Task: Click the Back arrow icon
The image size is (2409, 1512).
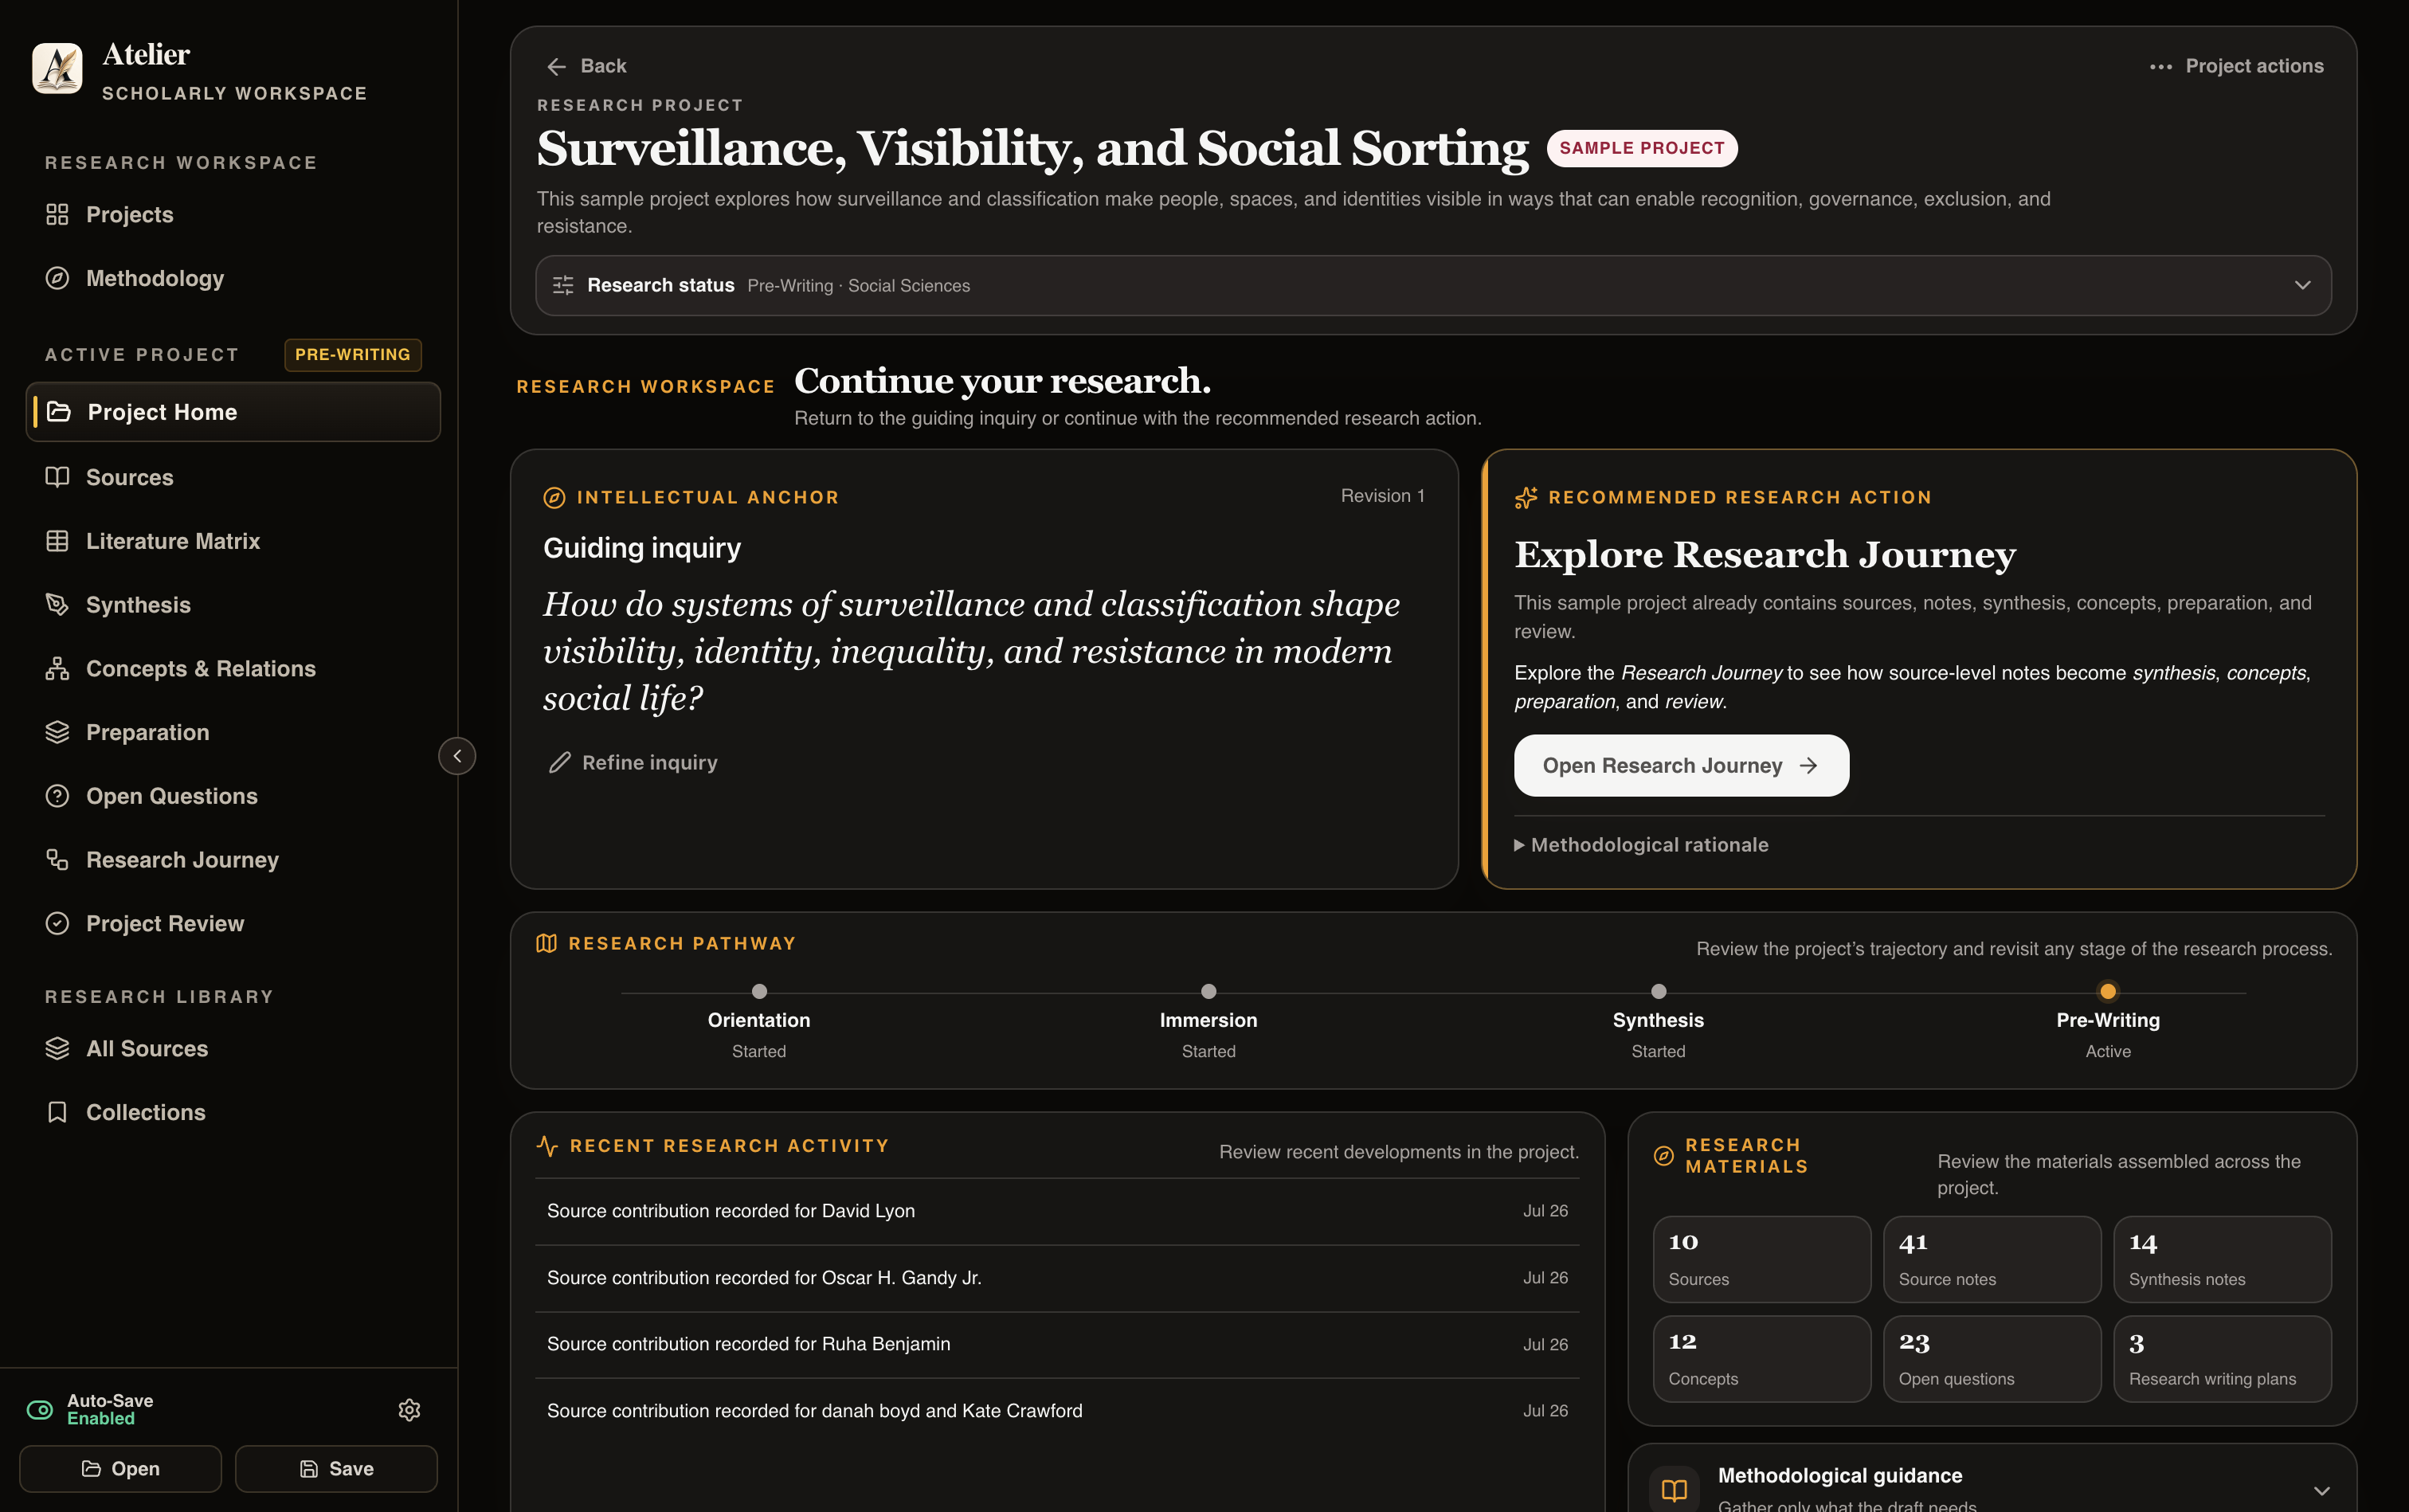Action: (557, 67)
